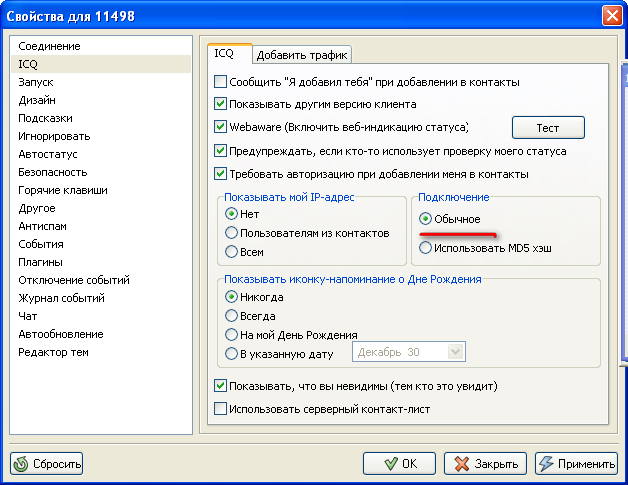Select Соединение in the settings list
The image size is (628, 485).
(x=49, y=46)
